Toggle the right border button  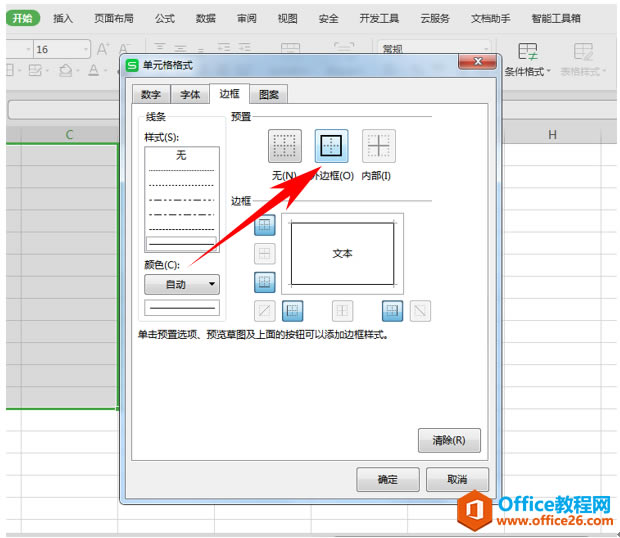coord(392,311)
